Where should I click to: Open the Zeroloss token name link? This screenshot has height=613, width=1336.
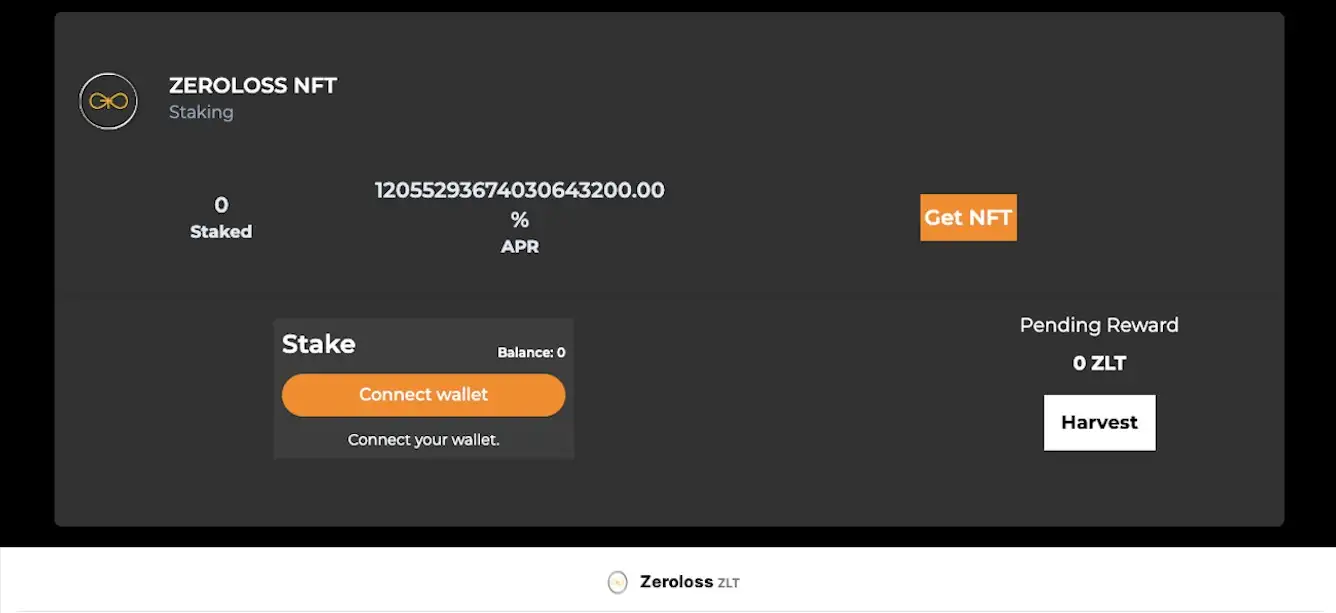(x=676, y=582)
